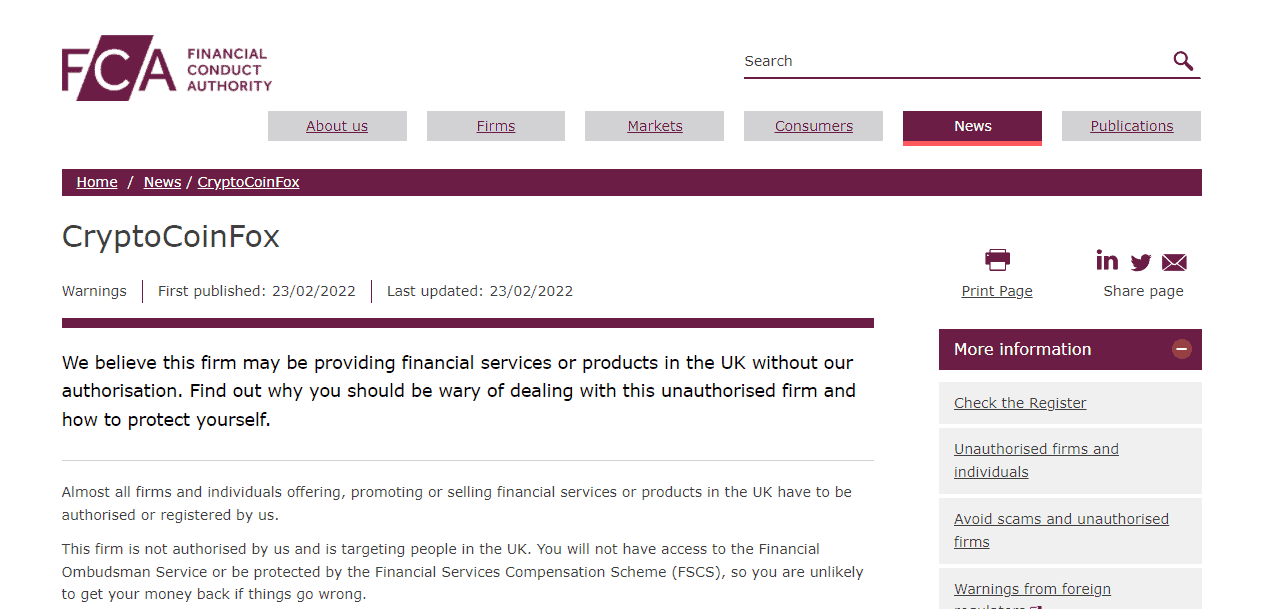Click the Print Page link
The width and height of the screenshot is (1263, 609).
click(997, 291)
